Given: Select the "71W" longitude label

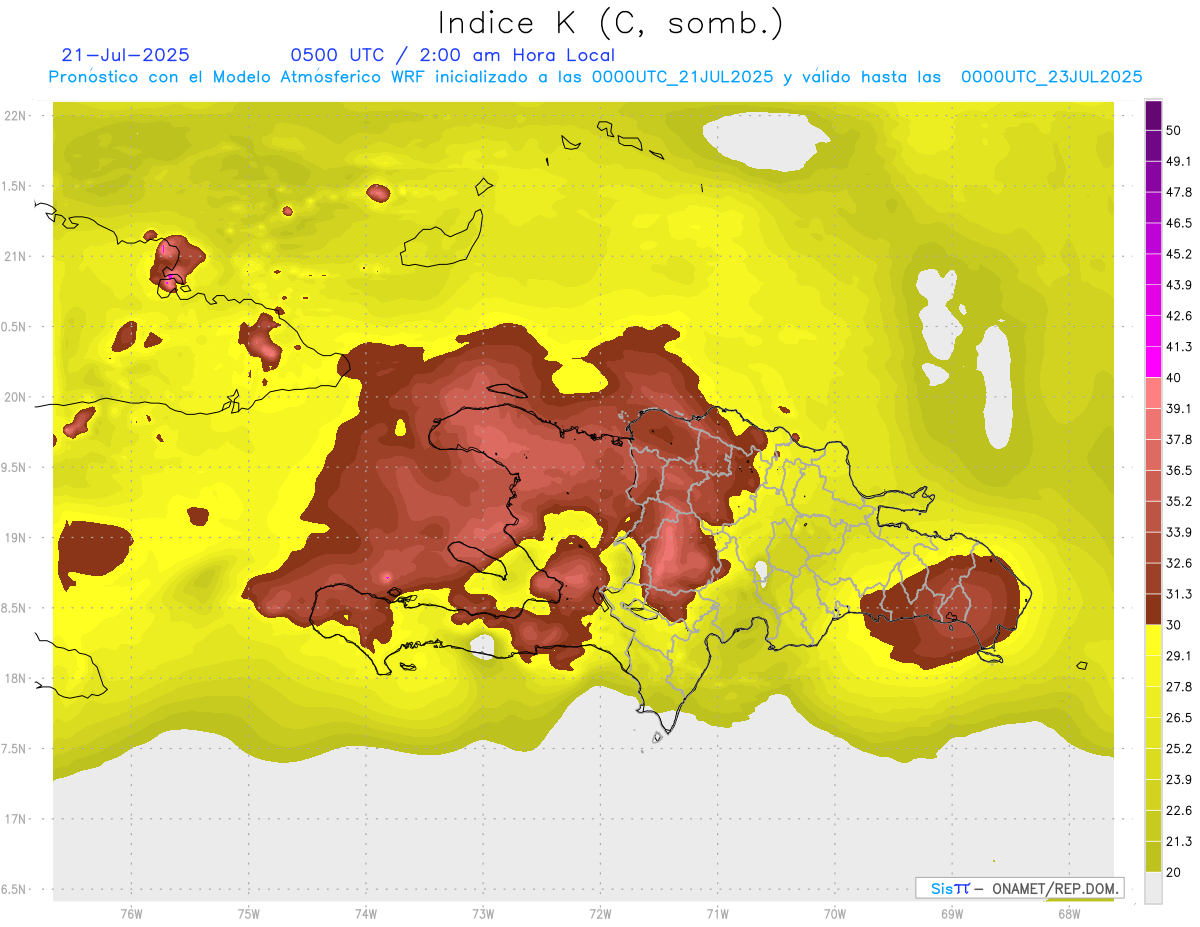Looking at the screenshot, I should tap(717, 913).
